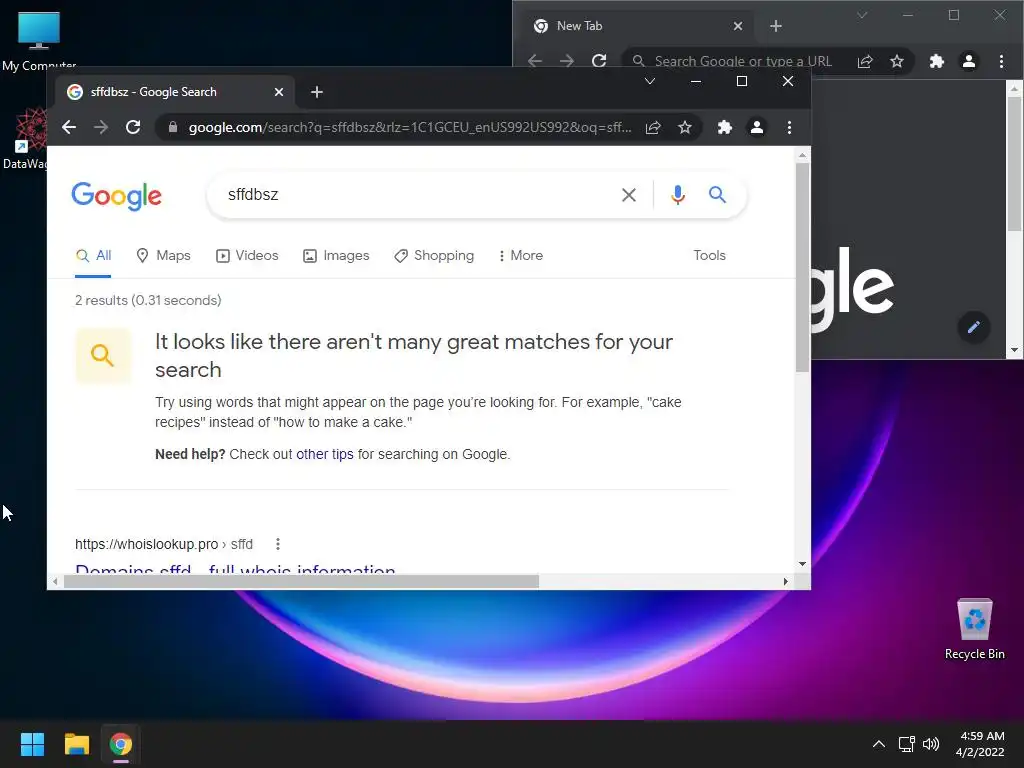The width and height of the screenshot is (1024, 768).
Task: Bookmark the sffdbsz search page with the star
Action: [684, 127]
